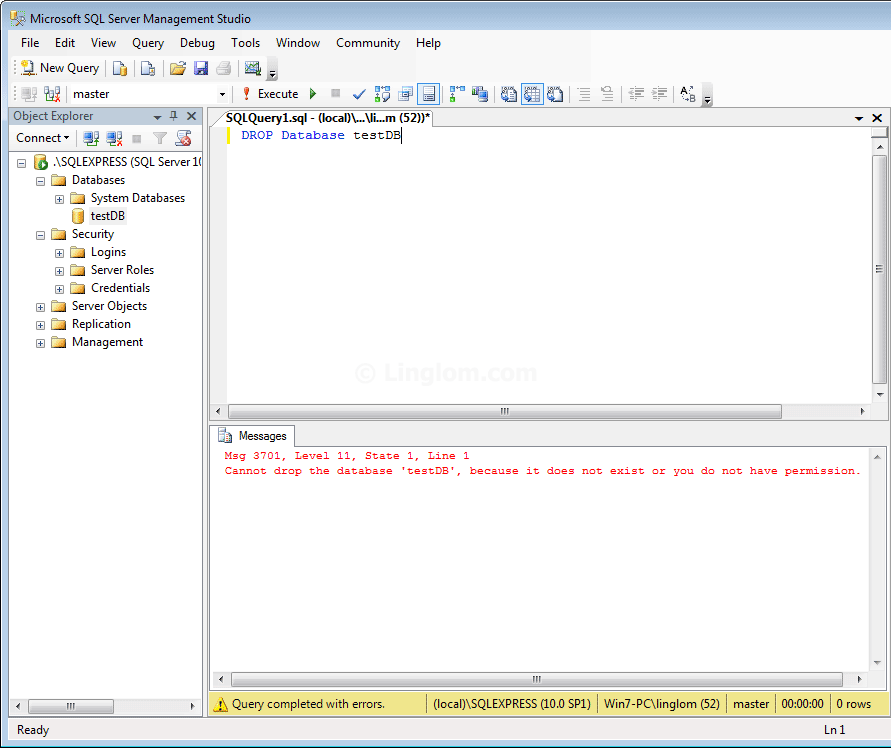Select the testDB database node
This screenshot has width=891, height=748.
(x=107, y=216)
